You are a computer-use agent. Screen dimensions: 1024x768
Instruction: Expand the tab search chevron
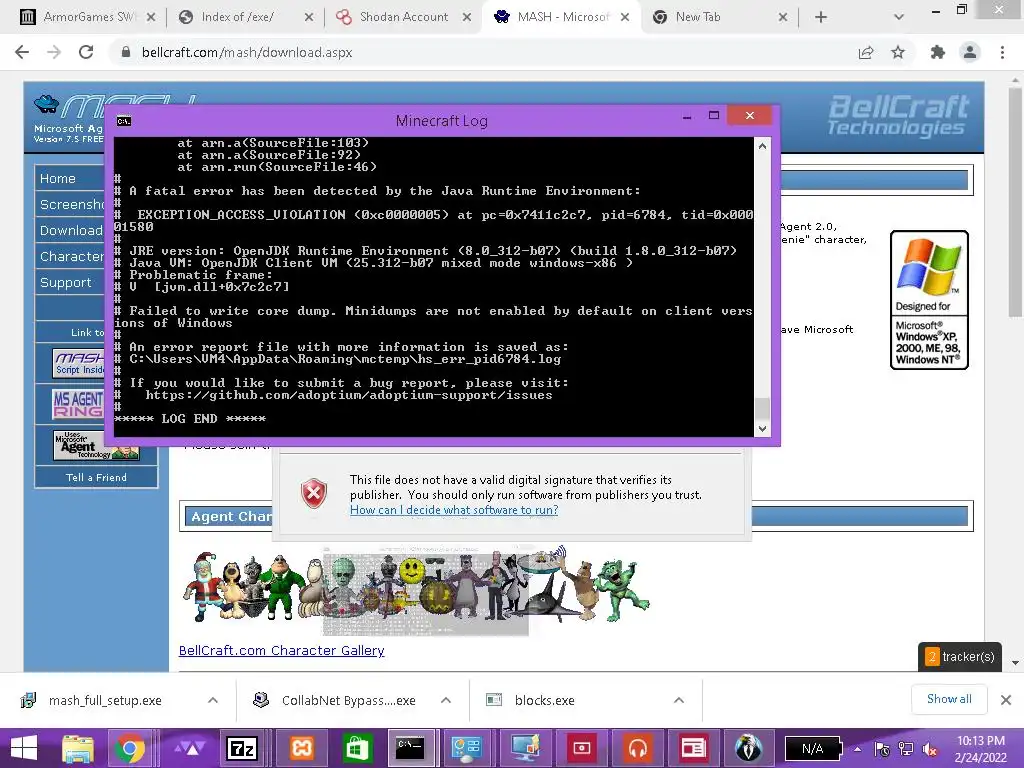(x=899, y=17)
